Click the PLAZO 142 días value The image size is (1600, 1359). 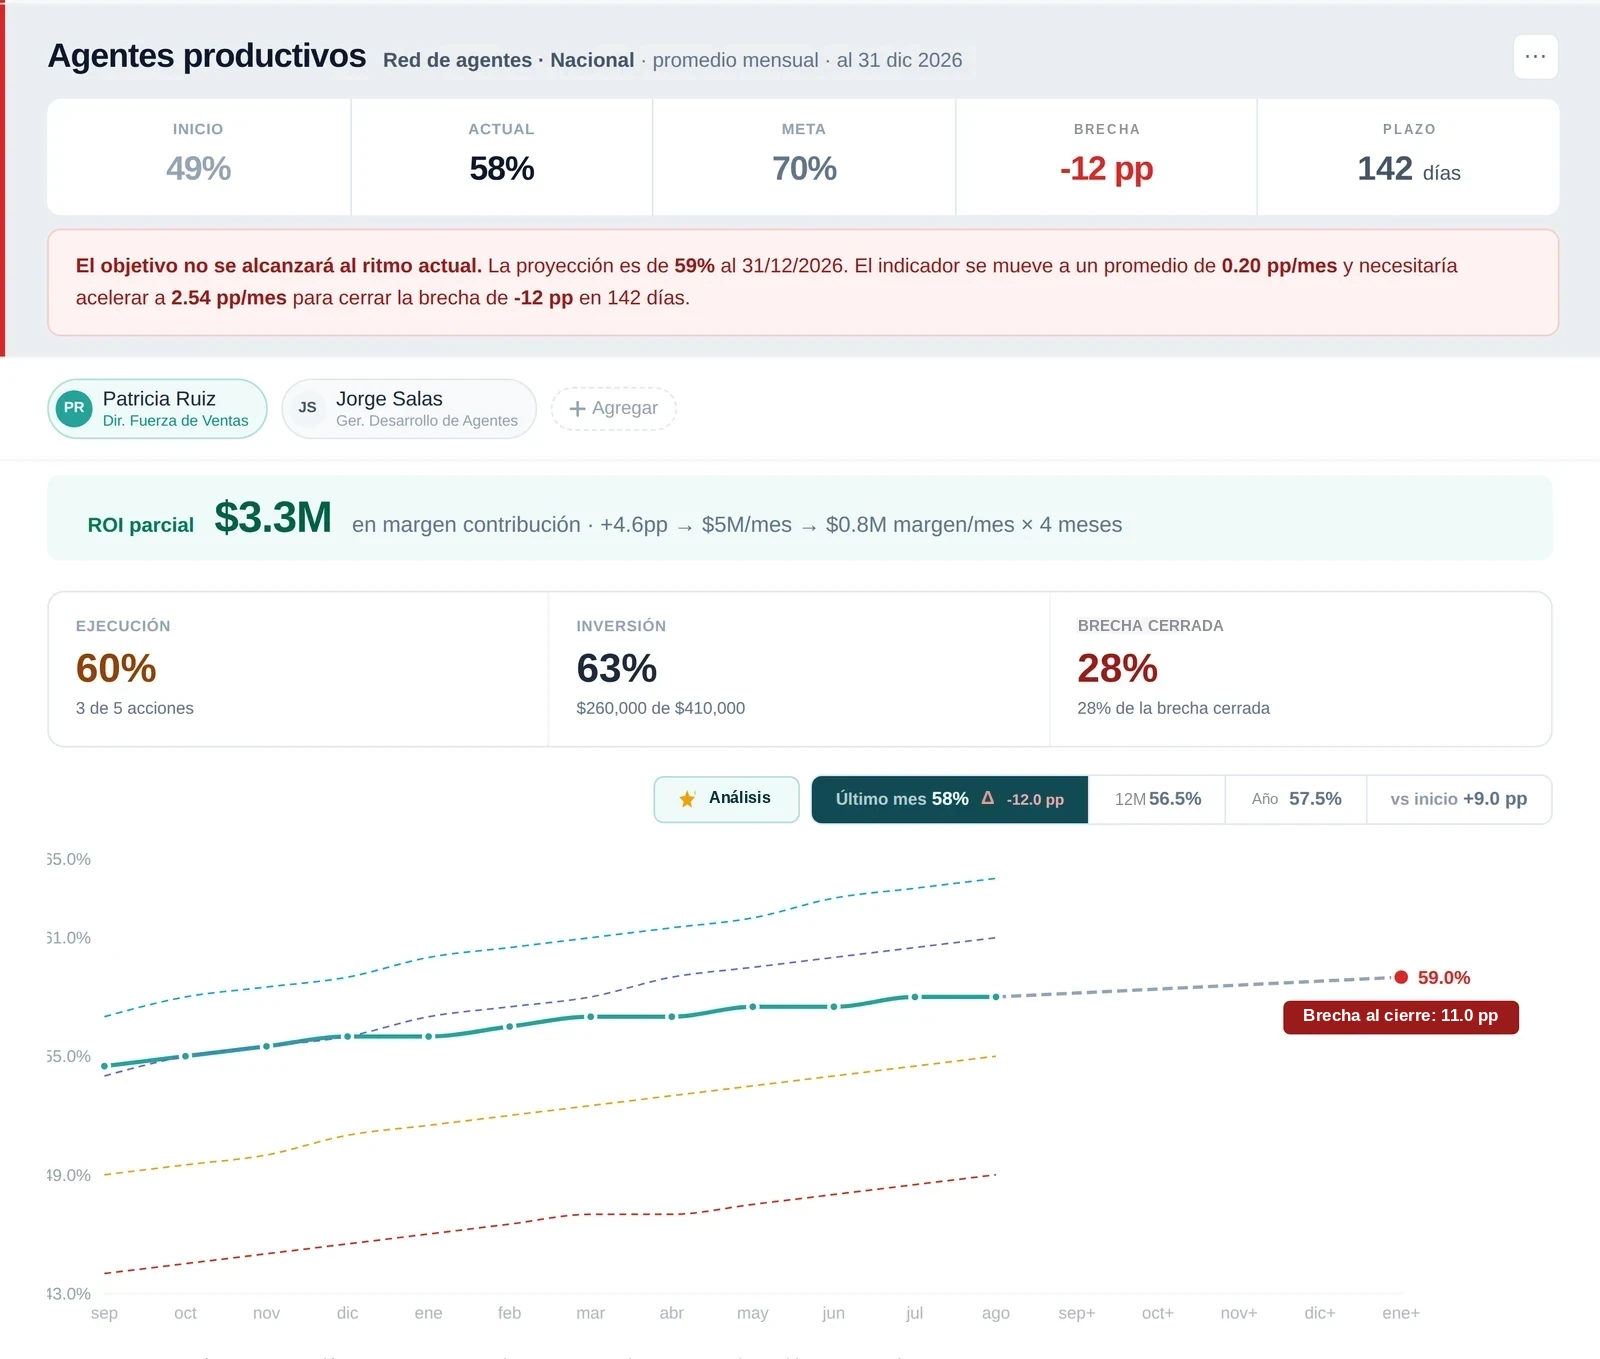pyautogui.click(x=1408, y=169)
